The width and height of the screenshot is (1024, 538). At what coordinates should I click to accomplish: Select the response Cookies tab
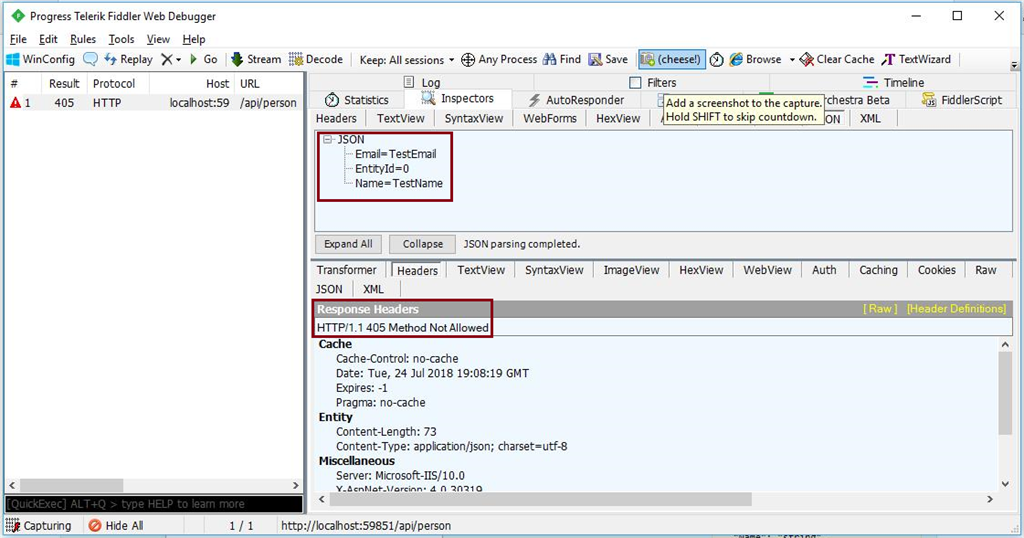tap(936, 270)
